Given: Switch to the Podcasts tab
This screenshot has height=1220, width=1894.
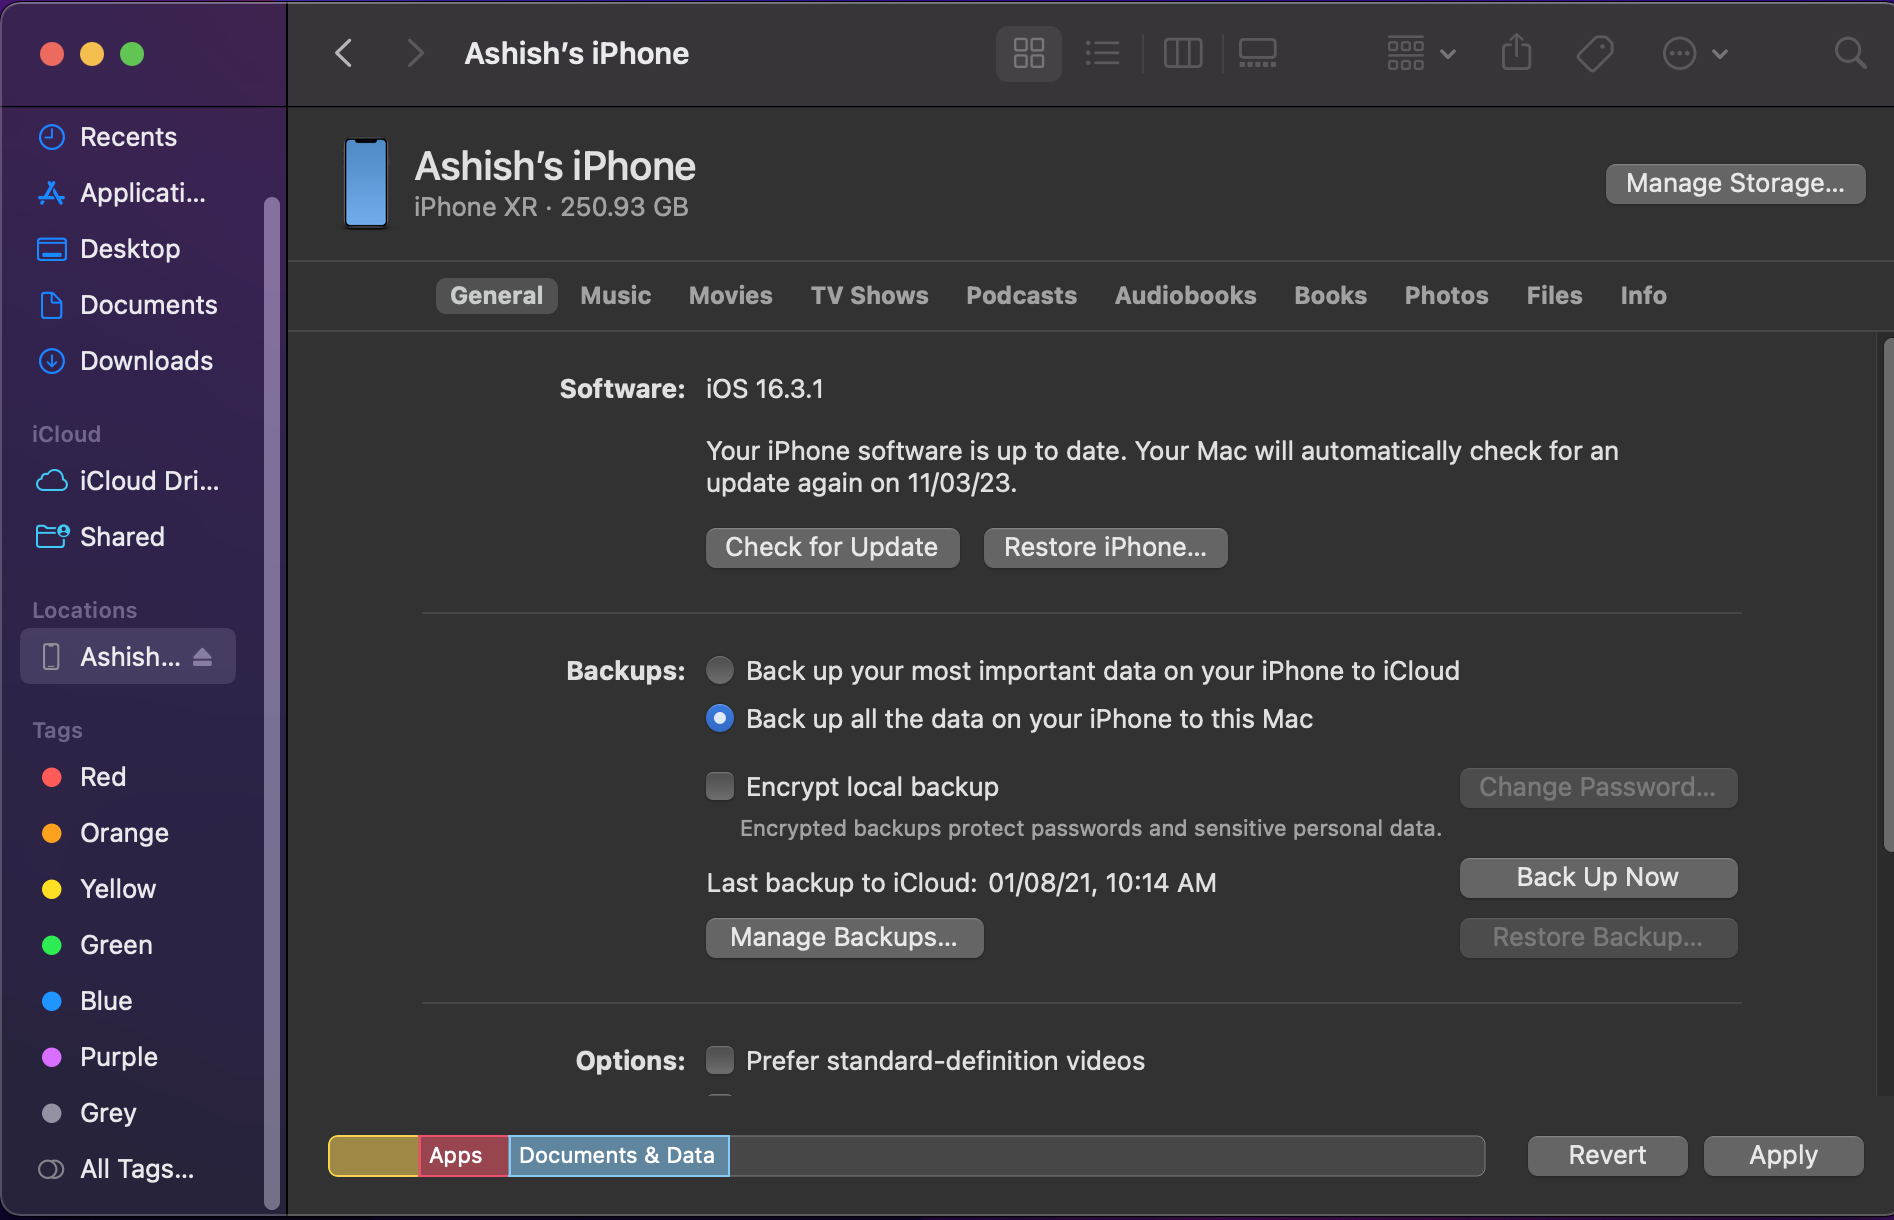Looking at the screenshot, I should (x=1022, y=296).
